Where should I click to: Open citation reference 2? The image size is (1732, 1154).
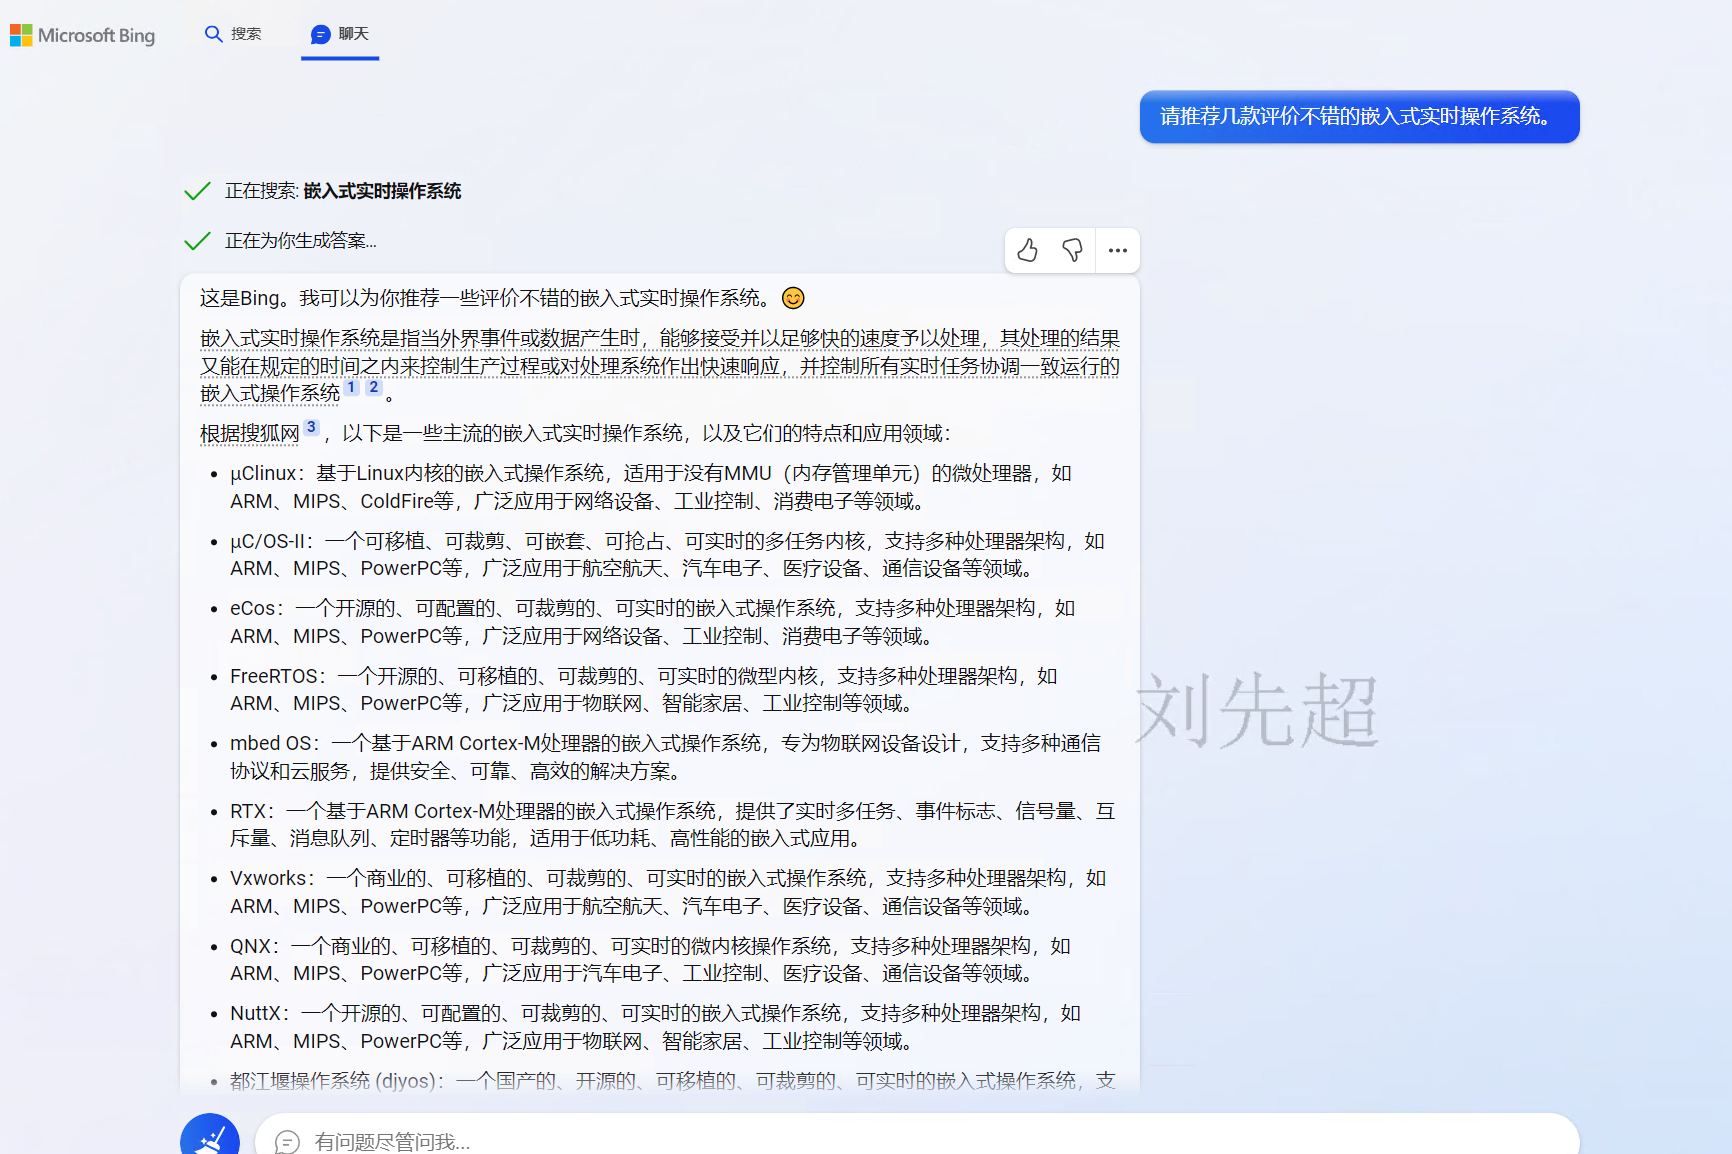(373, 387)
